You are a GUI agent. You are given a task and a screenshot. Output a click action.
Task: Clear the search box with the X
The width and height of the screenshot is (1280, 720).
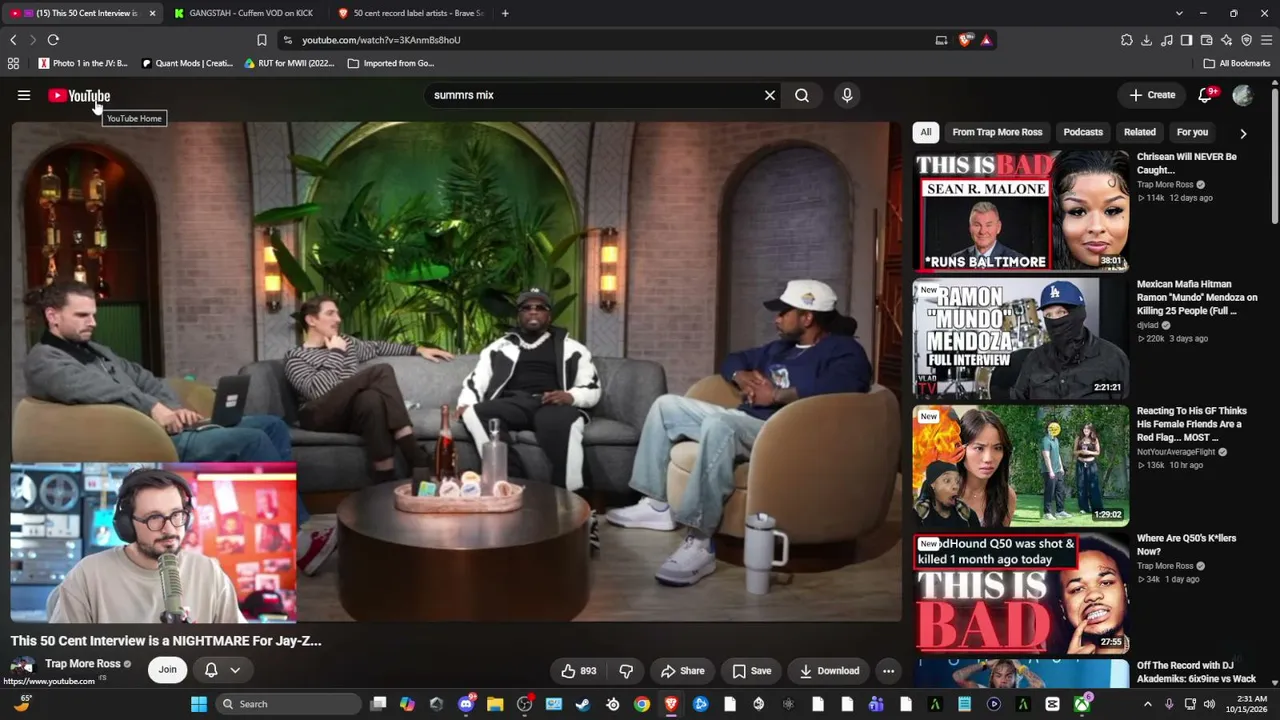[x=770, y=95]
